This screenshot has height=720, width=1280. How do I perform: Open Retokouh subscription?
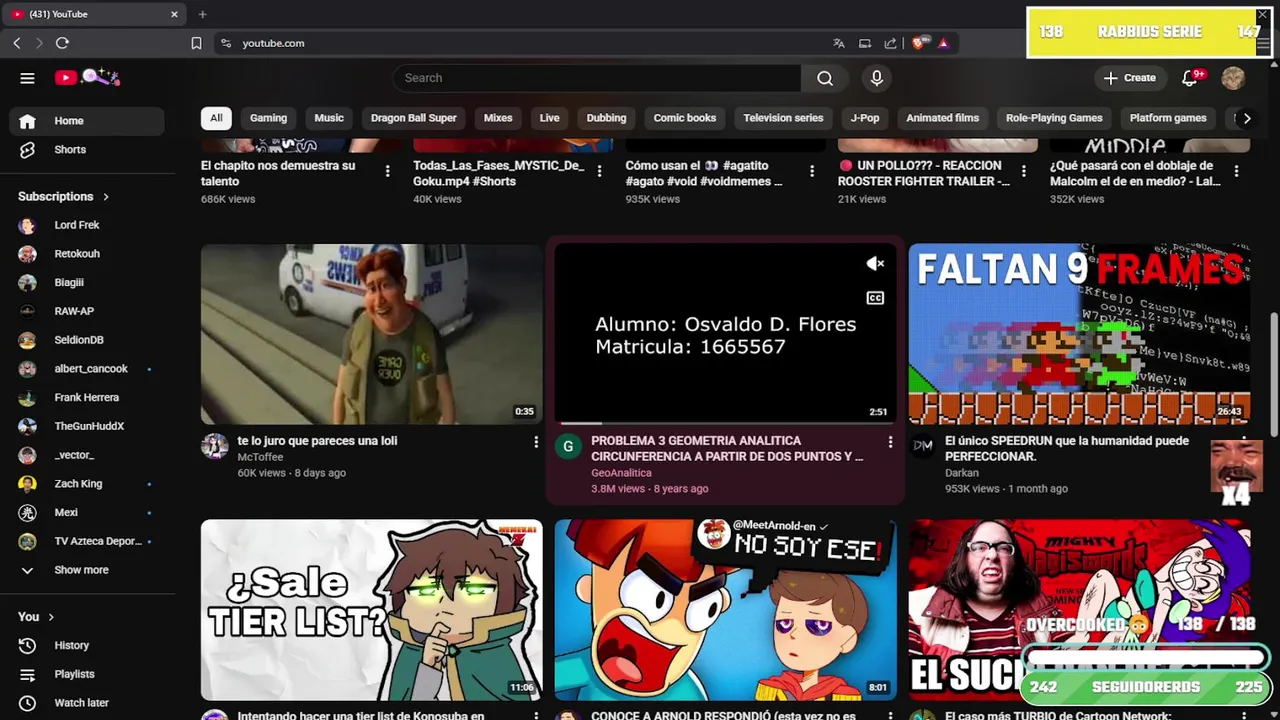[x=85, y=254]
